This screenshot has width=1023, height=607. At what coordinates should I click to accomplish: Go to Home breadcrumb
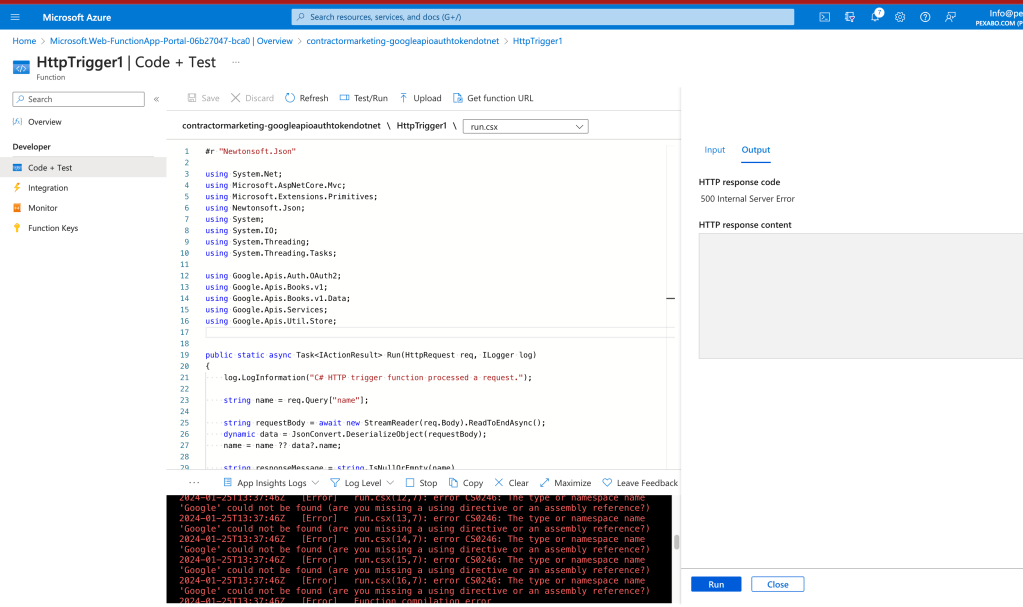24,41
